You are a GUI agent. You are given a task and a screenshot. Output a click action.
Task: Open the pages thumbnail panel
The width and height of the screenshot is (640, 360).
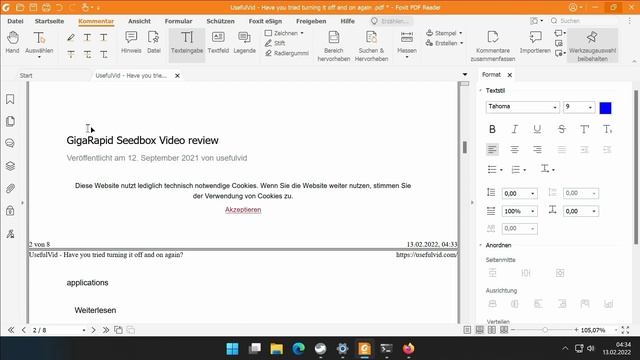(x=10, y=121)
